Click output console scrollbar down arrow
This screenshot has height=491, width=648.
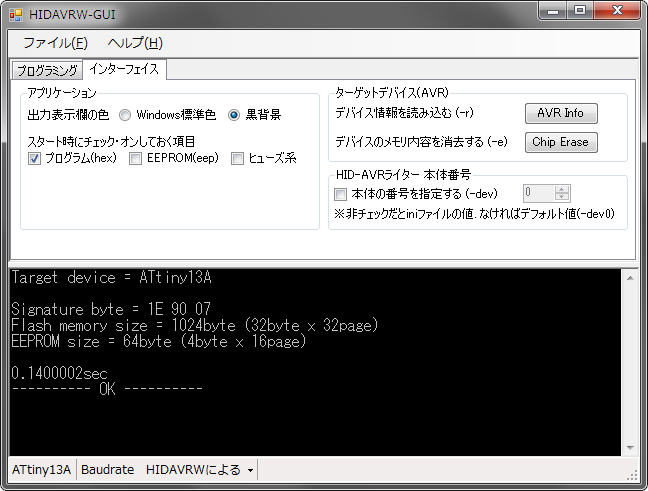click(630, 448)
